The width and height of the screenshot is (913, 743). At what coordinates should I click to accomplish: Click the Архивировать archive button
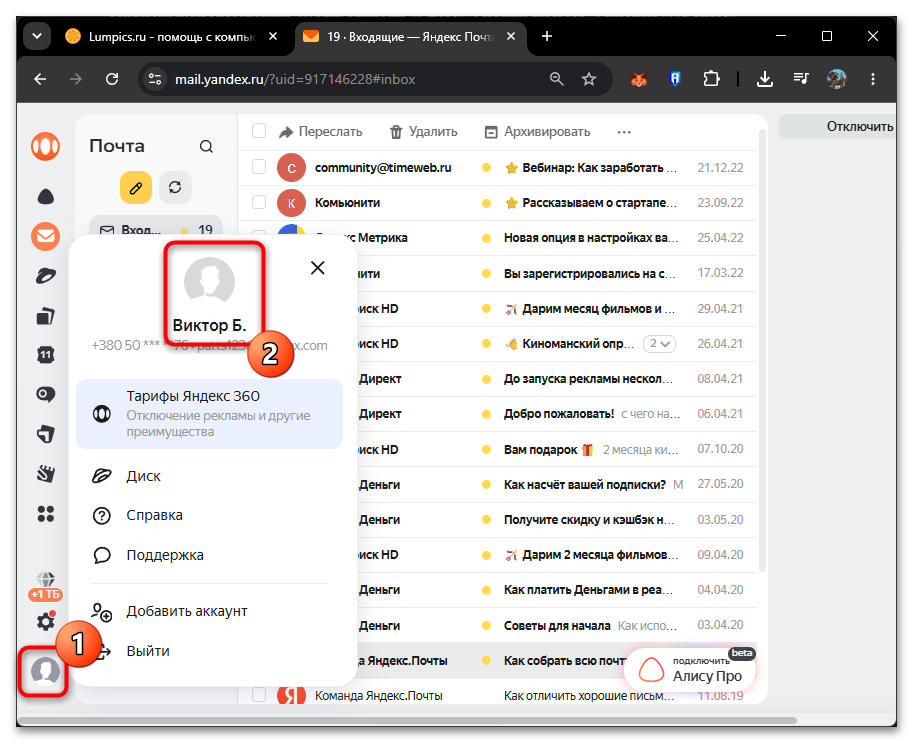click(x=537, y=132)
